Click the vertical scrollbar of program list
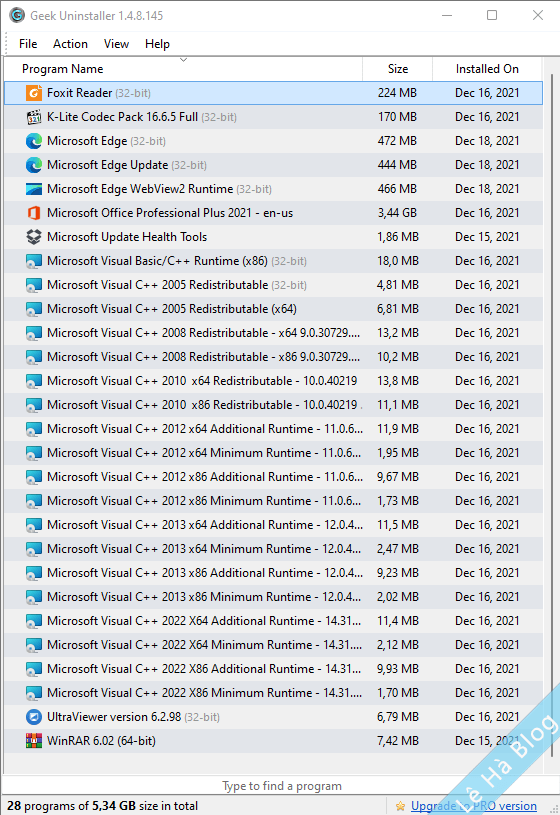Image resolution: width=560 pixels, height=815 pixels. (551, 416)
